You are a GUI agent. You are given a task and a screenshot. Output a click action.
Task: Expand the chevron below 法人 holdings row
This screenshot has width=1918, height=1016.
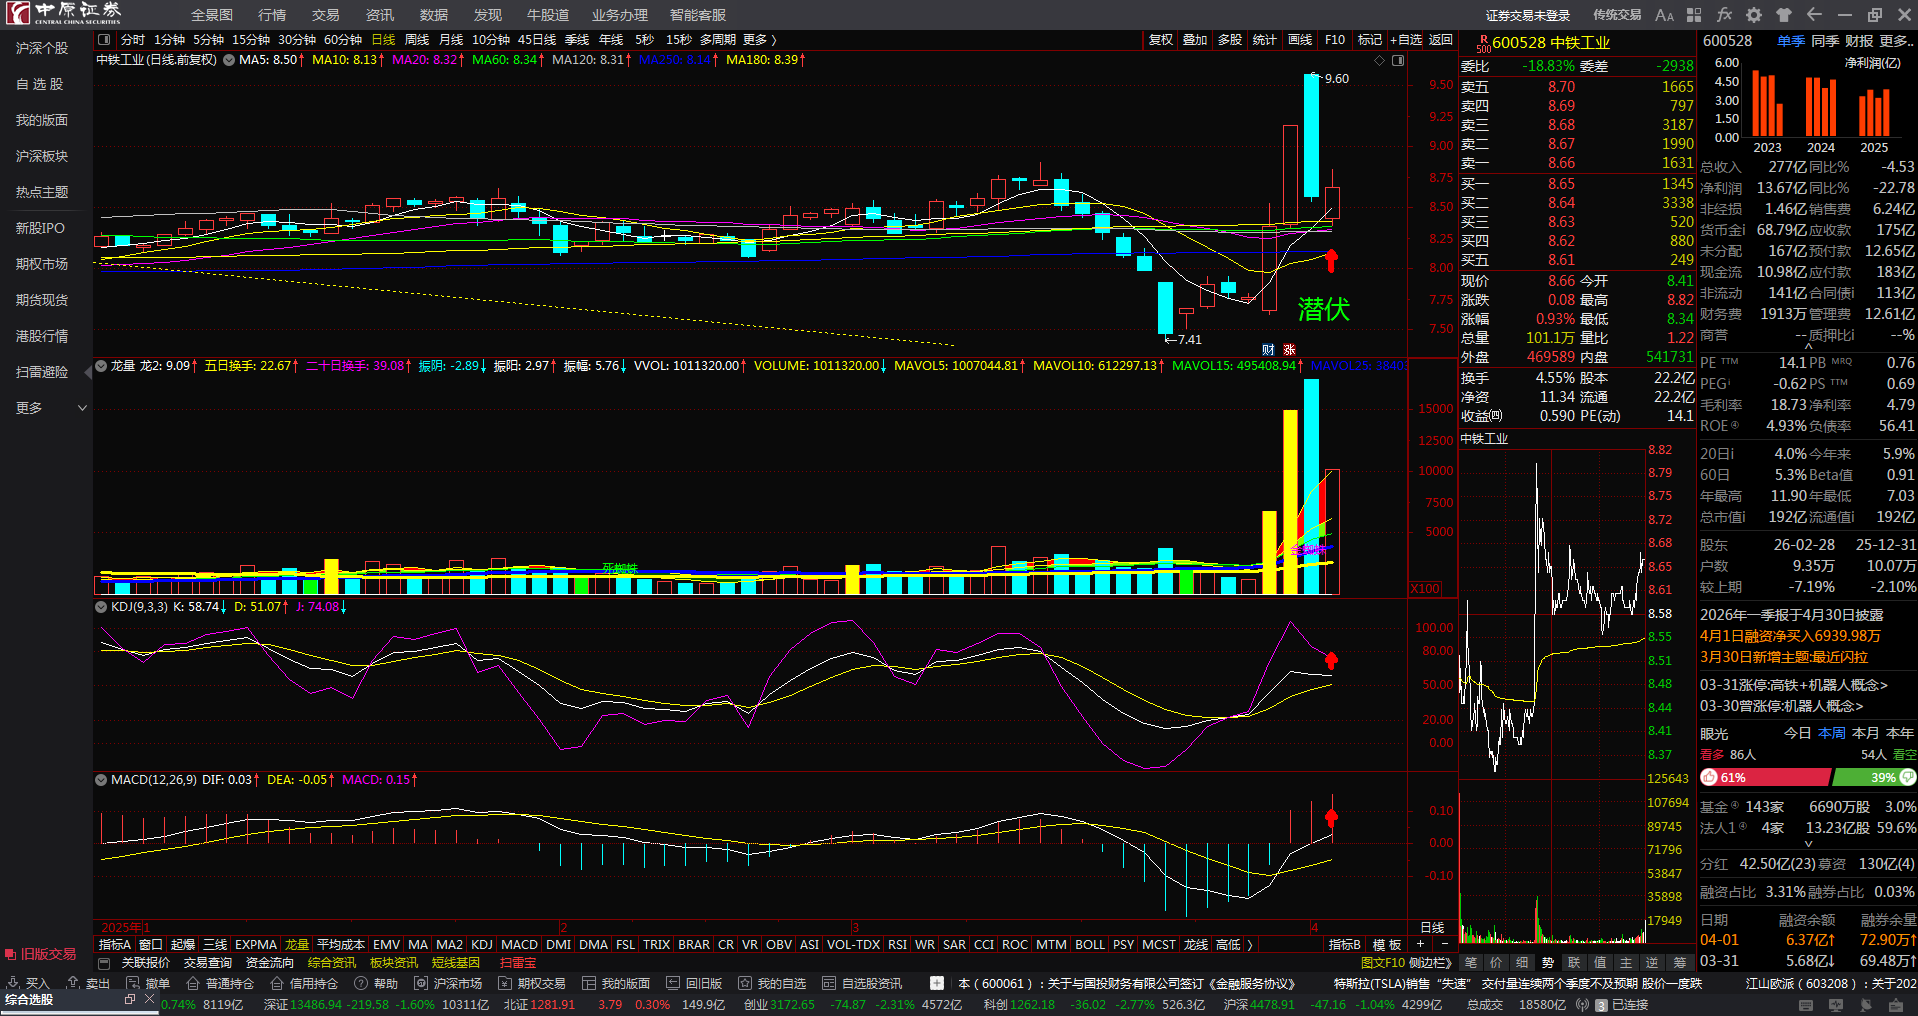(x=1808, y=844)
